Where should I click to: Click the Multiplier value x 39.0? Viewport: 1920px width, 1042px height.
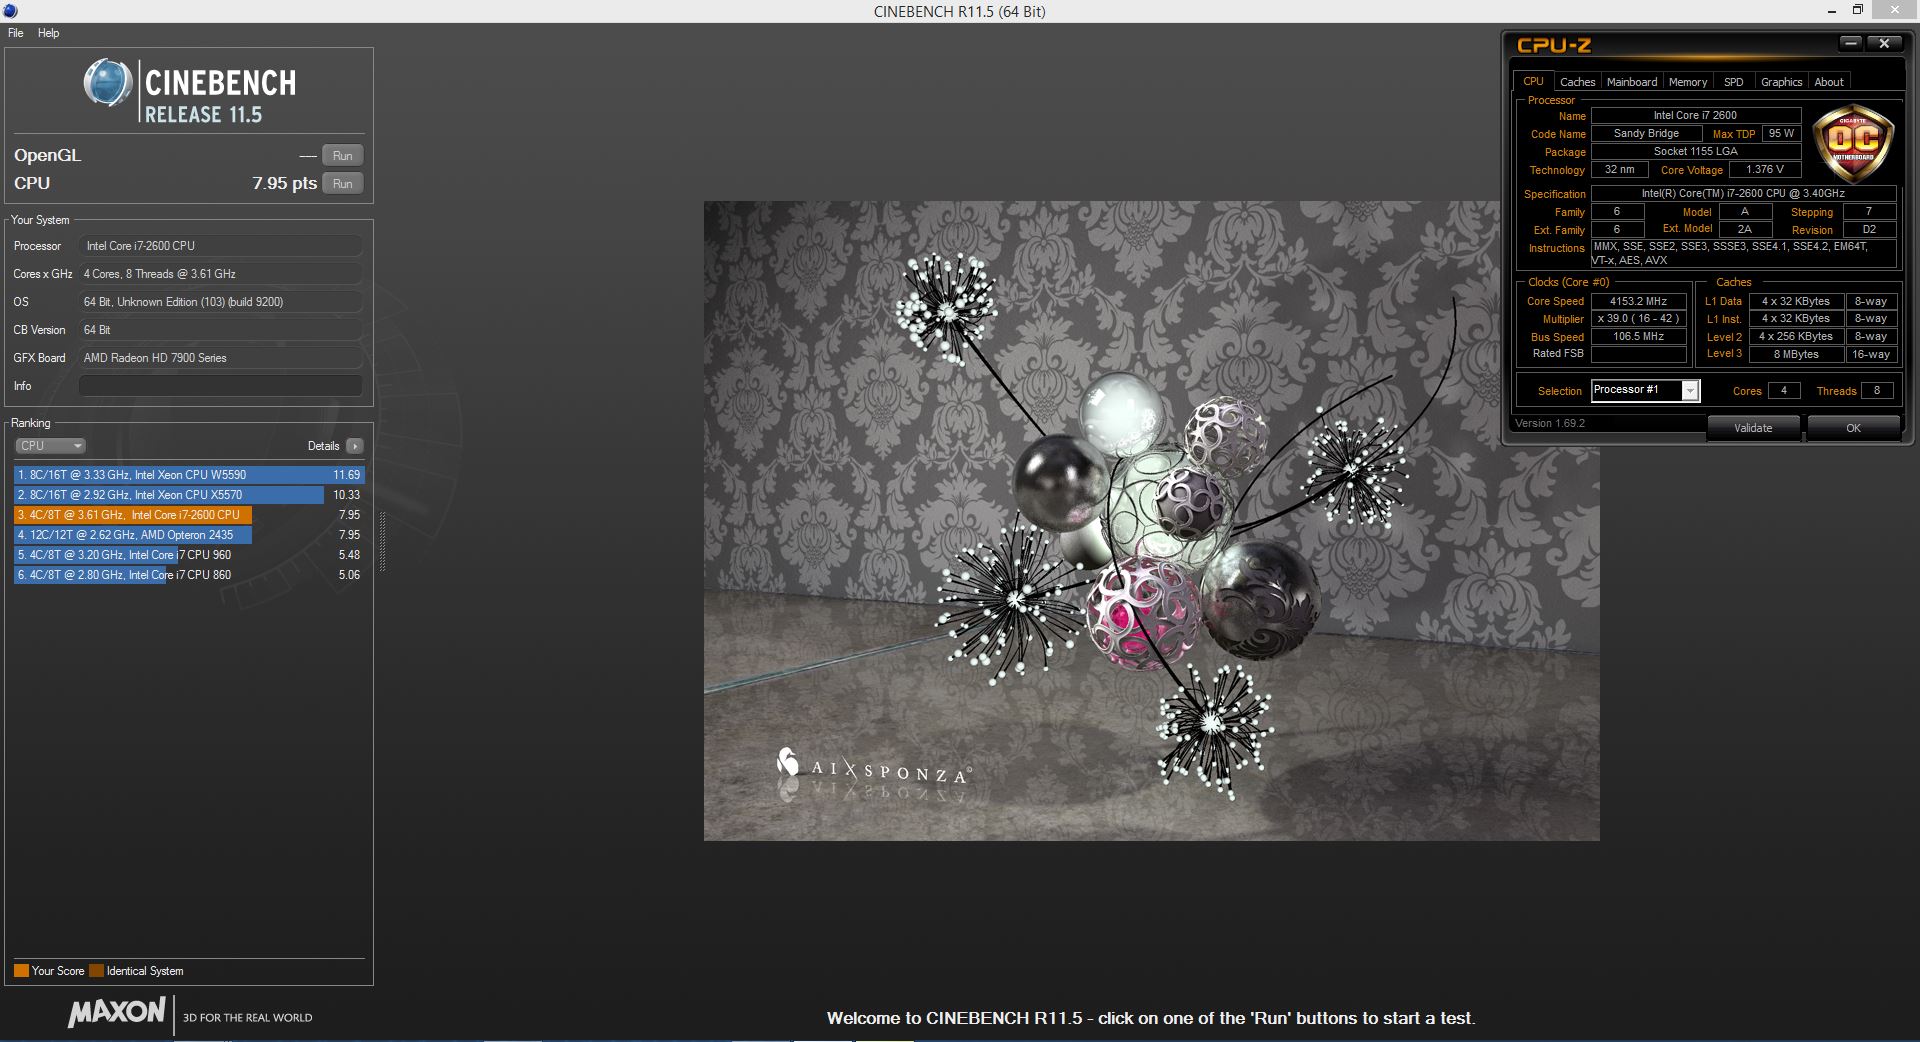1638,319
